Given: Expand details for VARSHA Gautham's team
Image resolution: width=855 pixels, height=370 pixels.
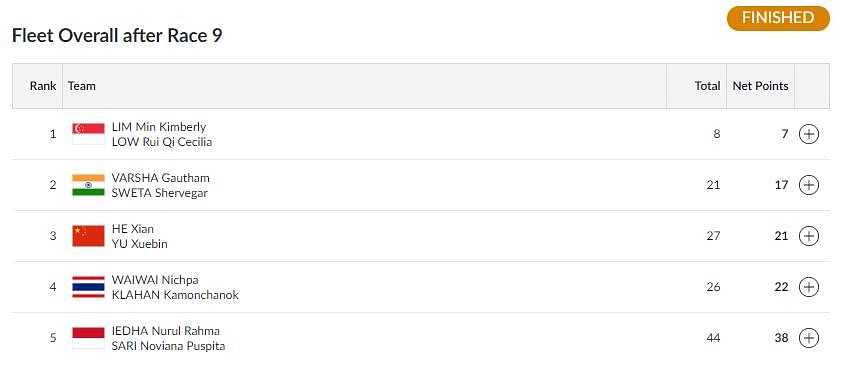Looking at the screenshot, I should [809, 185].
